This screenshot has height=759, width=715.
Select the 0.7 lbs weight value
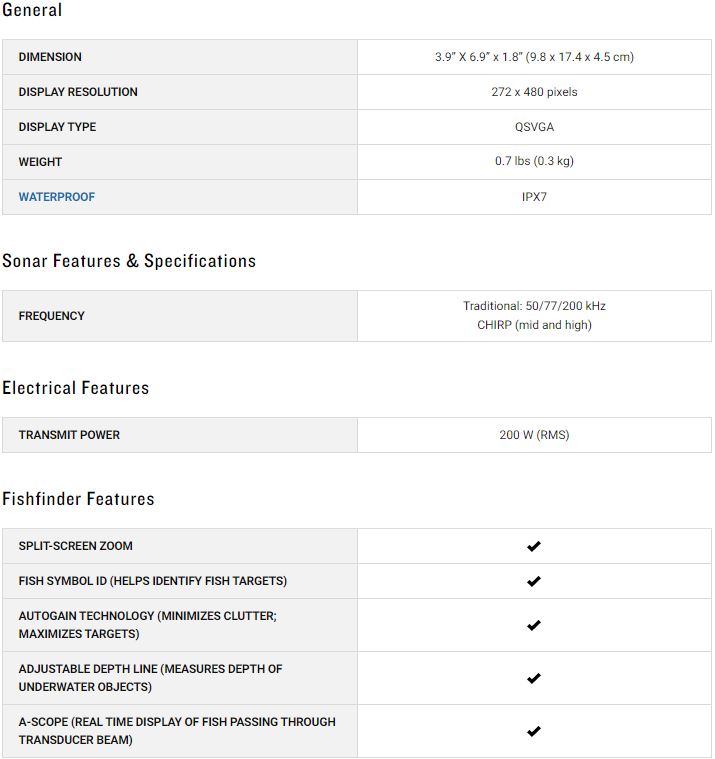[534, 161]
